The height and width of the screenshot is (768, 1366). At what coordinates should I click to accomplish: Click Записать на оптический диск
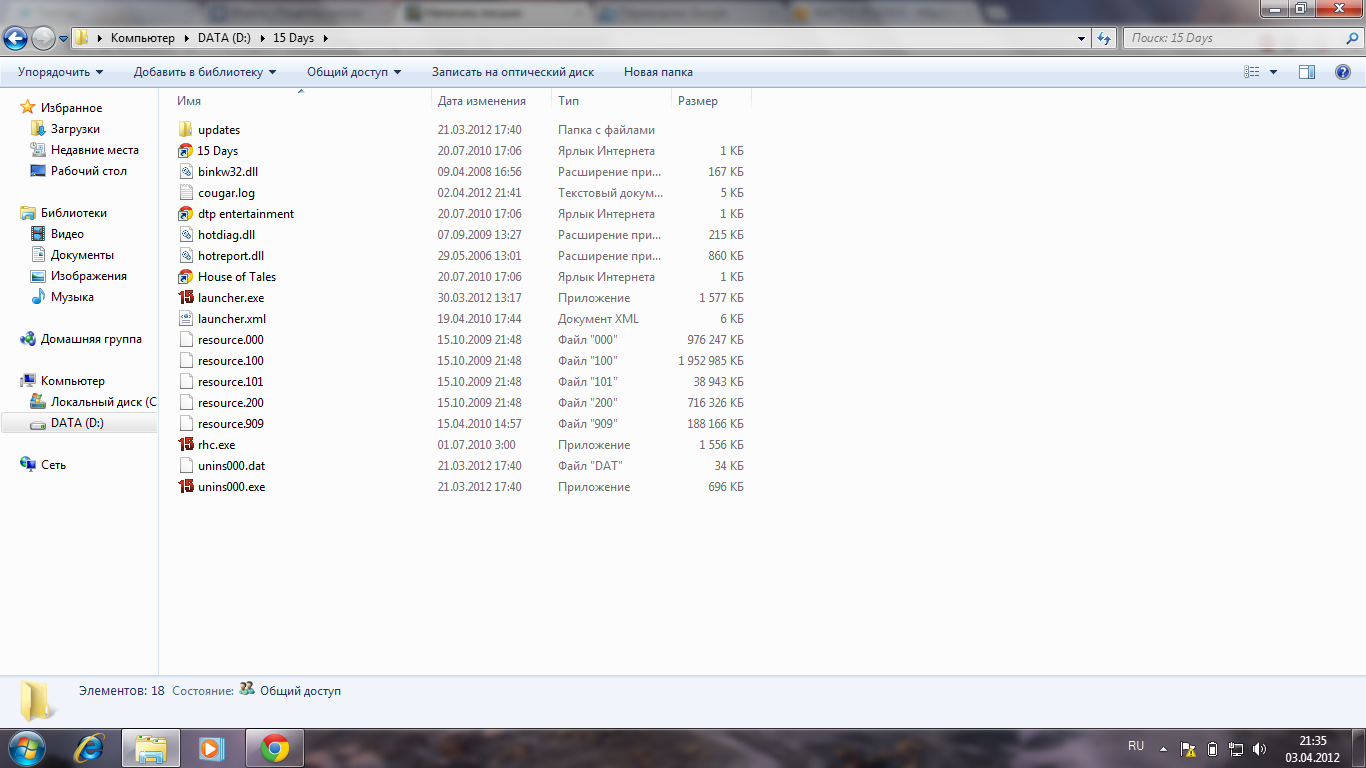(513, 72)
